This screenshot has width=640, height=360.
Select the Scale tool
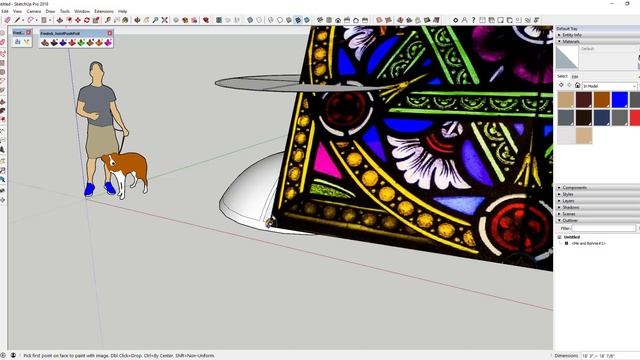tap(96, 20)
